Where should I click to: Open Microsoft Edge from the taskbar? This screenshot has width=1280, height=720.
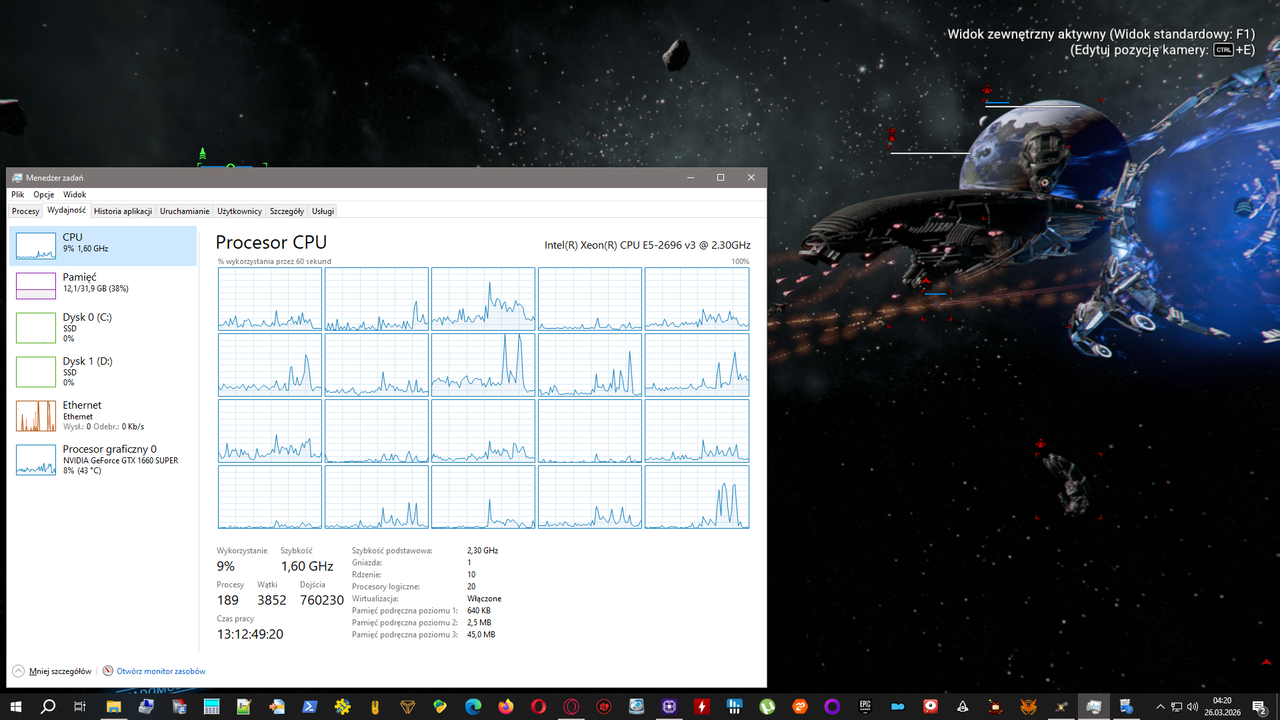tap(473, 706)
